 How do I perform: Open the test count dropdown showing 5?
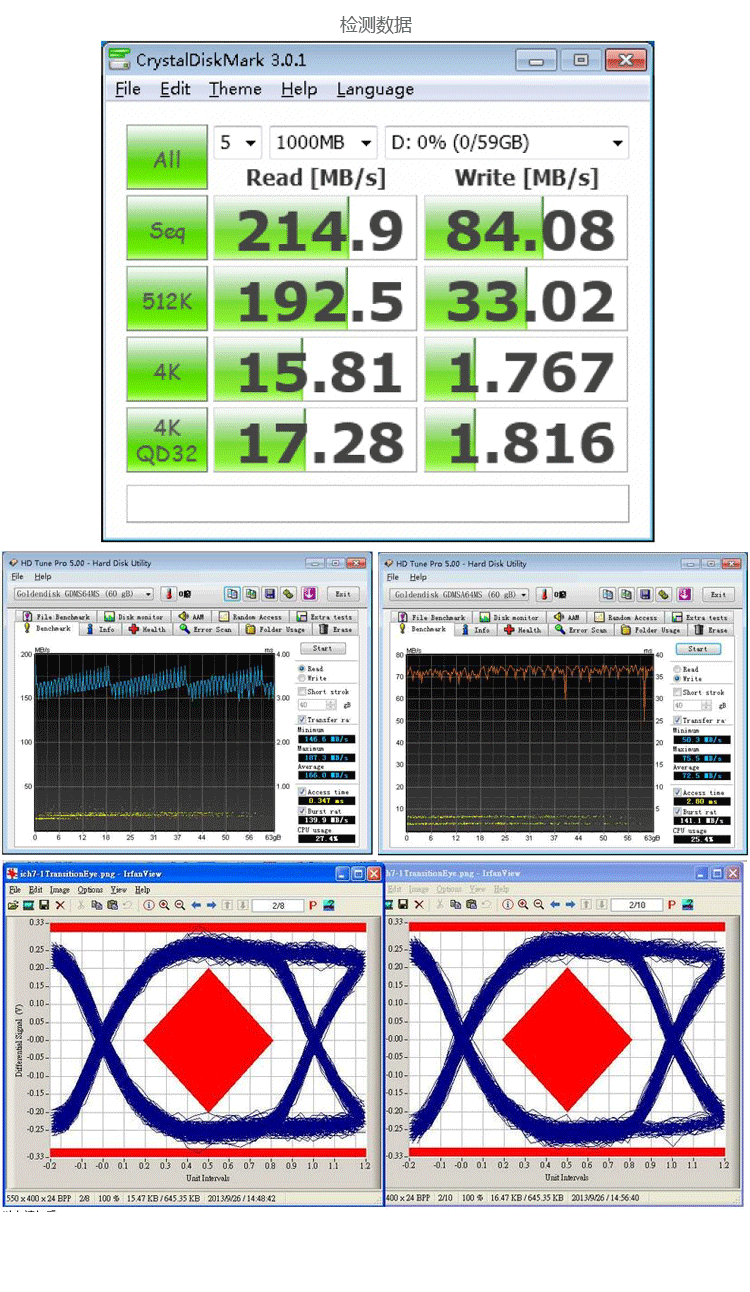pos(238,143)
